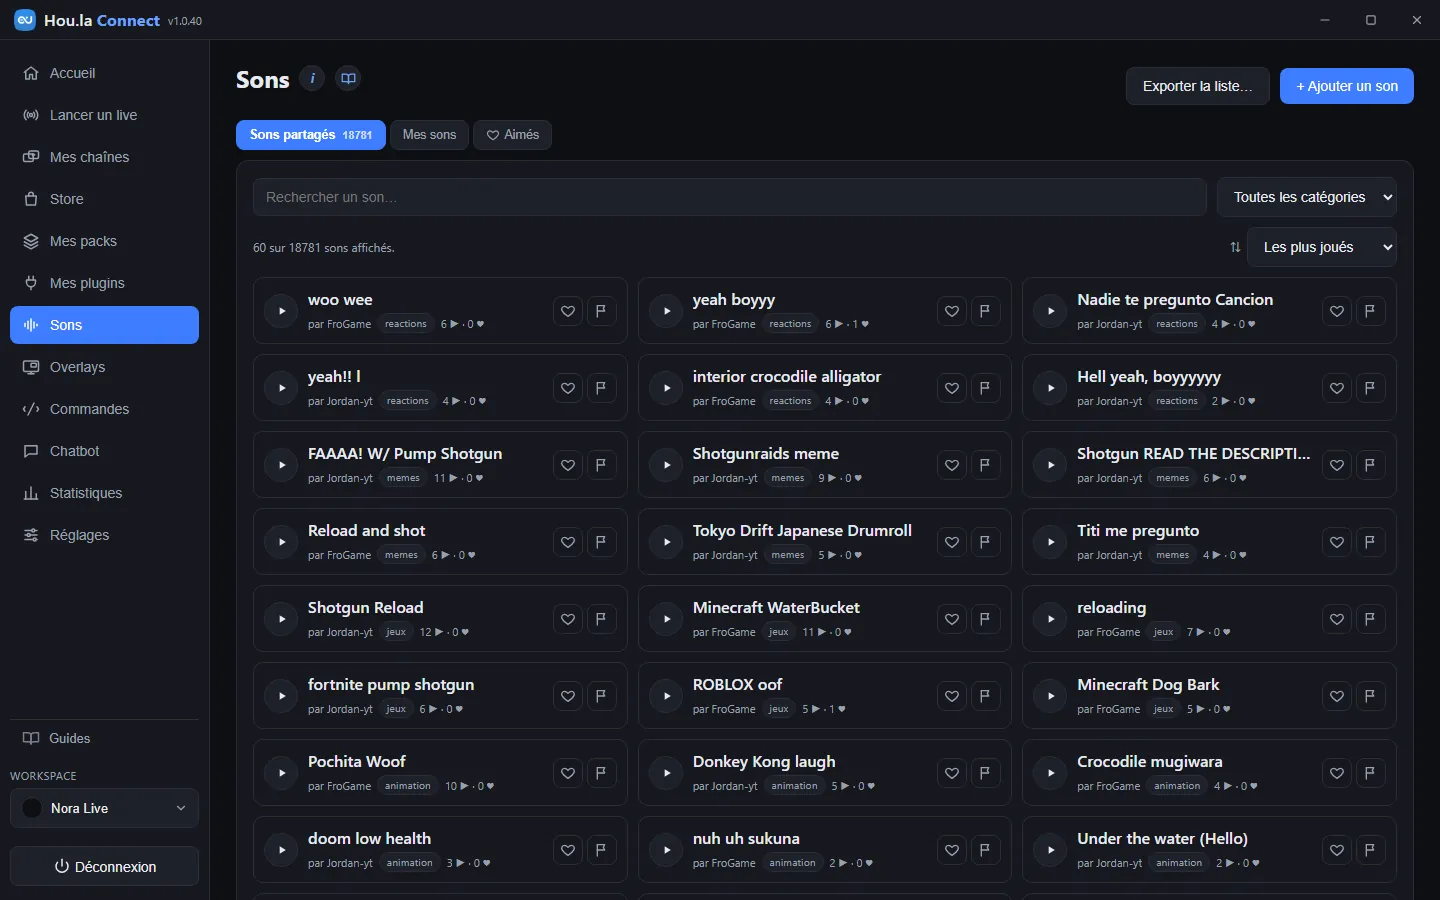The height and width of the screenshot is (900, 1440).
Task: Play the 'Donkey Kong laugh' sound
Action: [x=666, y=773]
